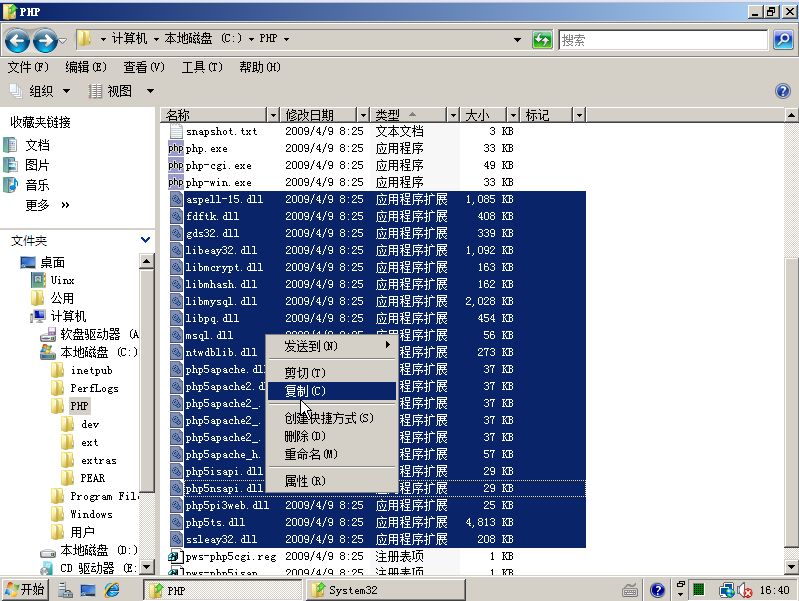
Task: Open the Organize dropdown
Action: 41,91
